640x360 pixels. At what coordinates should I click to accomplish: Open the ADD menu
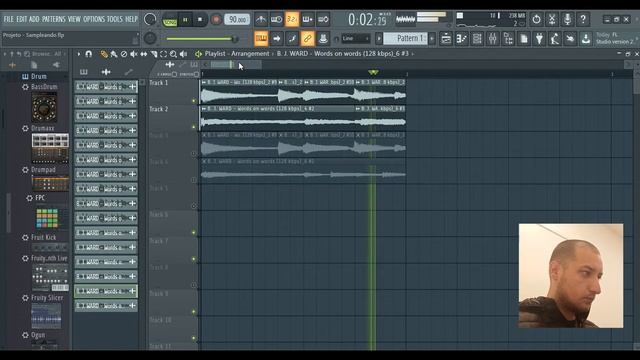click(x=34, y=19)
